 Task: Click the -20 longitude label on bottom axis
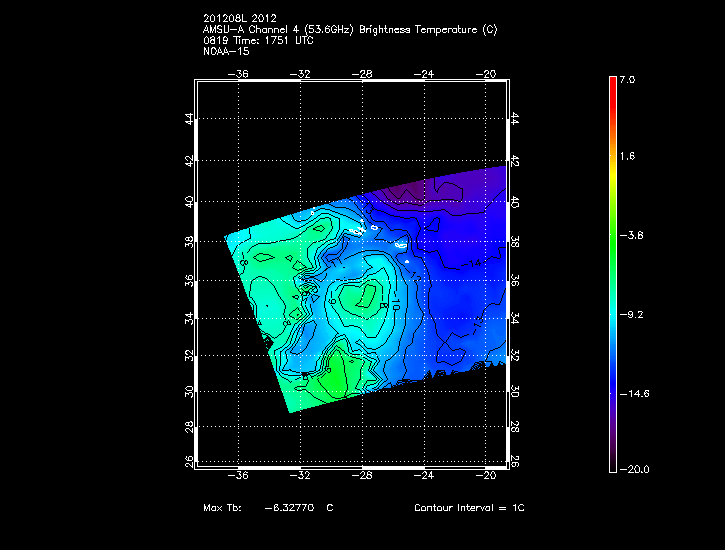coord(489,475)
